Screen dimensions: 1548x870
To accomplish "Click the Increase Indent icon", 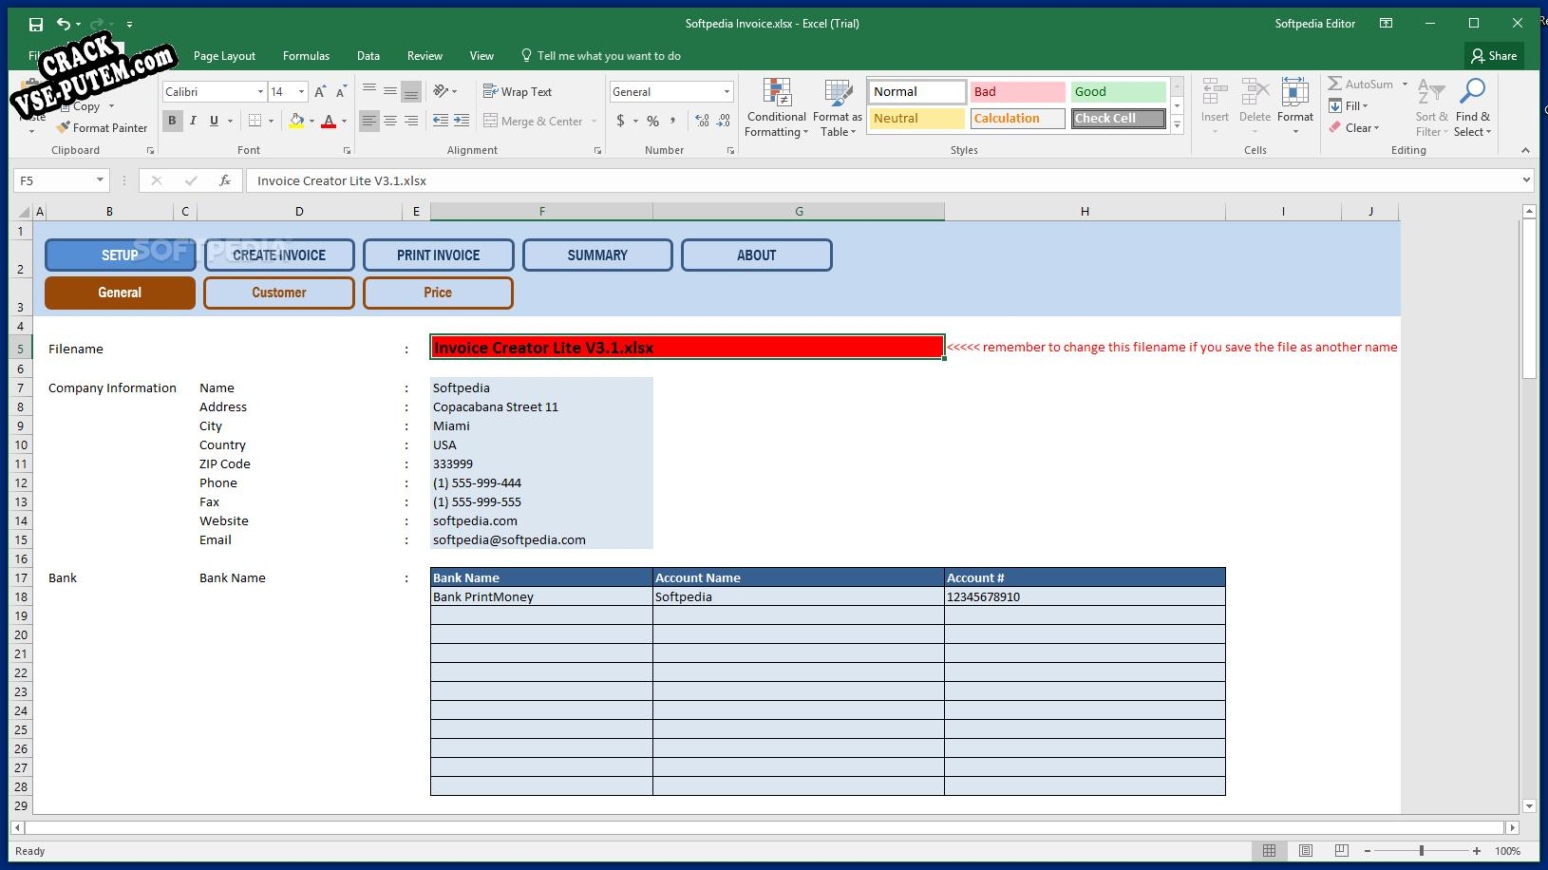I will [x=461, y=121].
